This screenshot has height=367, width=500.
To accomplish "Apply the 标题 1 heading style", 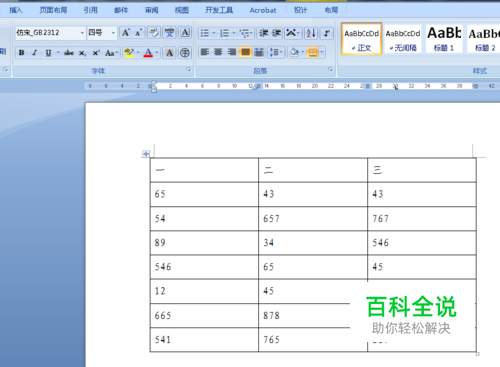I will 444,39.
